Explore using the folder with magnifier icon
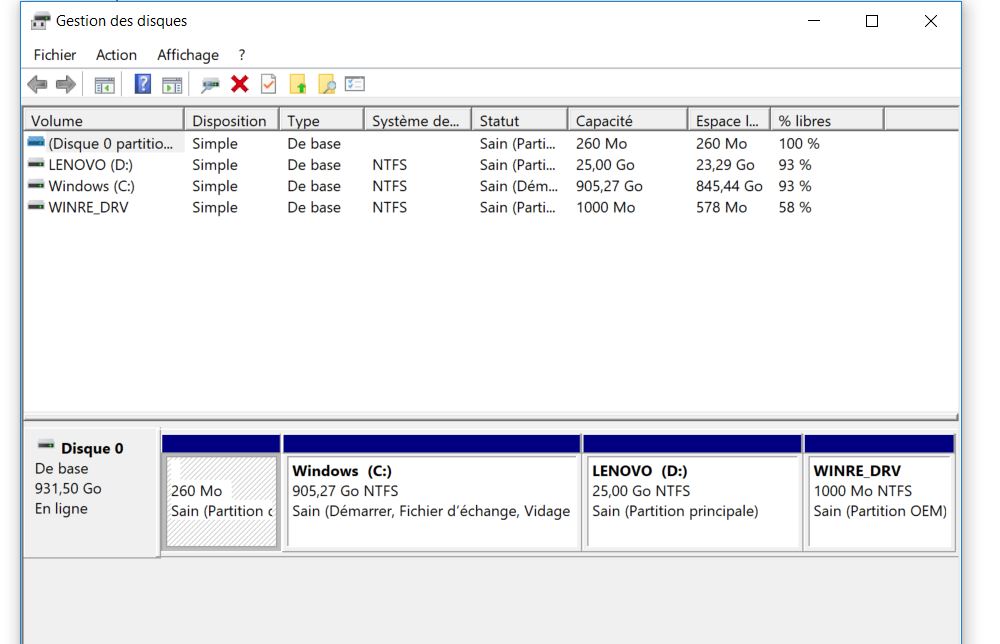The image size is (1000, 644). [x=327, y=84]
